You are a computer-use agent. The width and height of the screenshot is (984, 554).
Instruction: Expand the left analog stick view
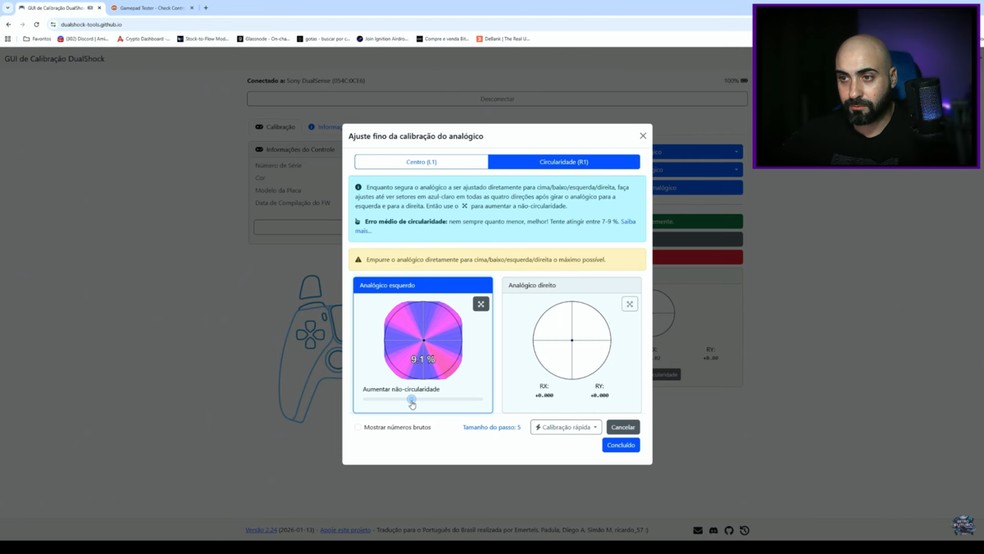pyautogui.click(x=481, y=304)
